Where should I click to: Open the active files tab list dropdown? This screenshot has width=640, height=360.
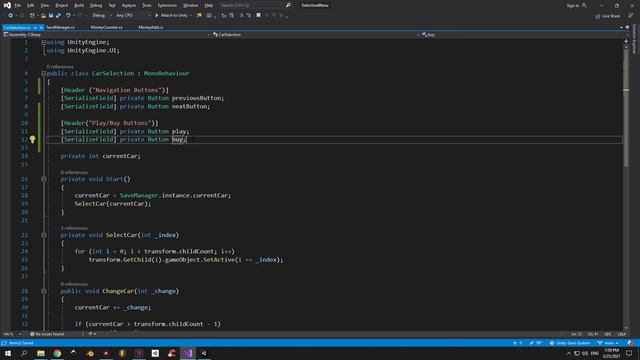[x=621, y=27]
